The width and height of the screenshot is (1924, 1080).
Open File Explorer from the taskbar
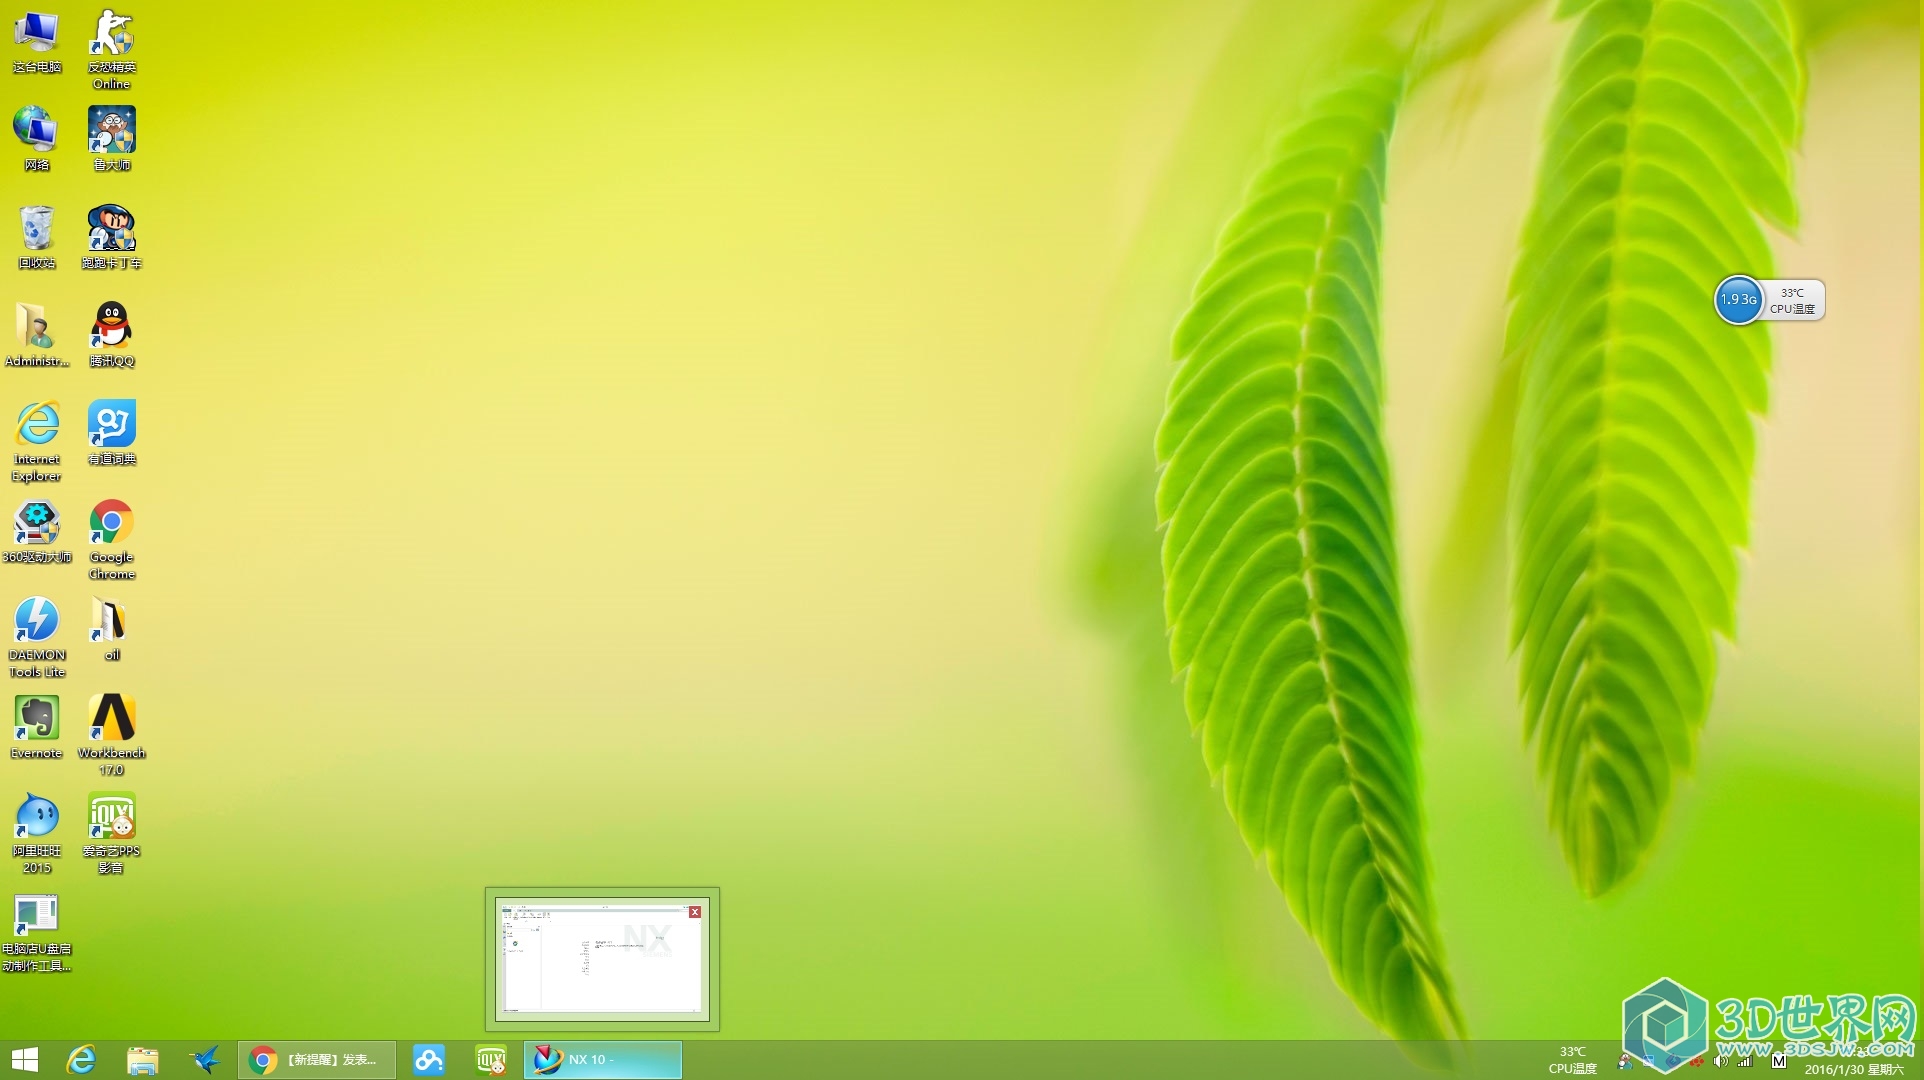point(143,1060)
